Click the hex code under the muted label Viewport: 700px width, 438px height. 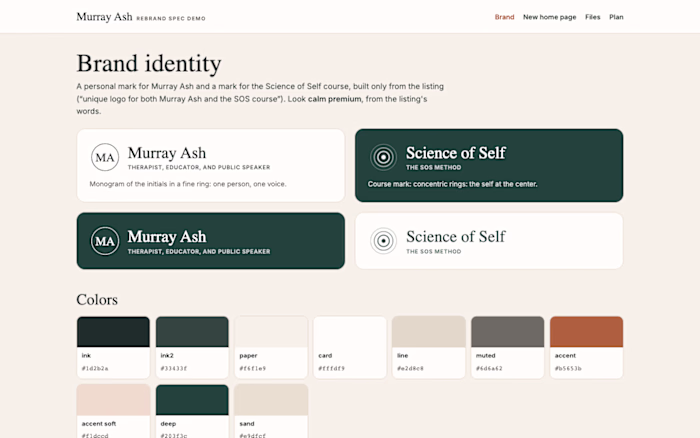[x=489, y=368]
